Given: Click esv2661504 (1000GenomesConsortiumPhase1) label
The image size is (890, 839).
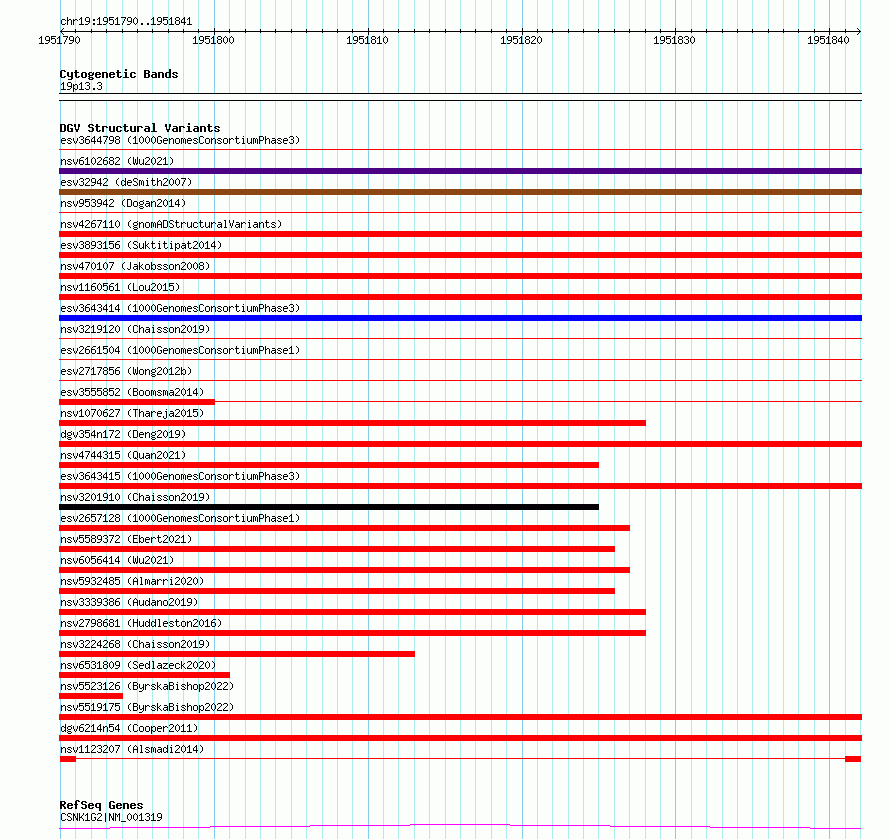Looking at the screenshot, I should tap(180, 350).
